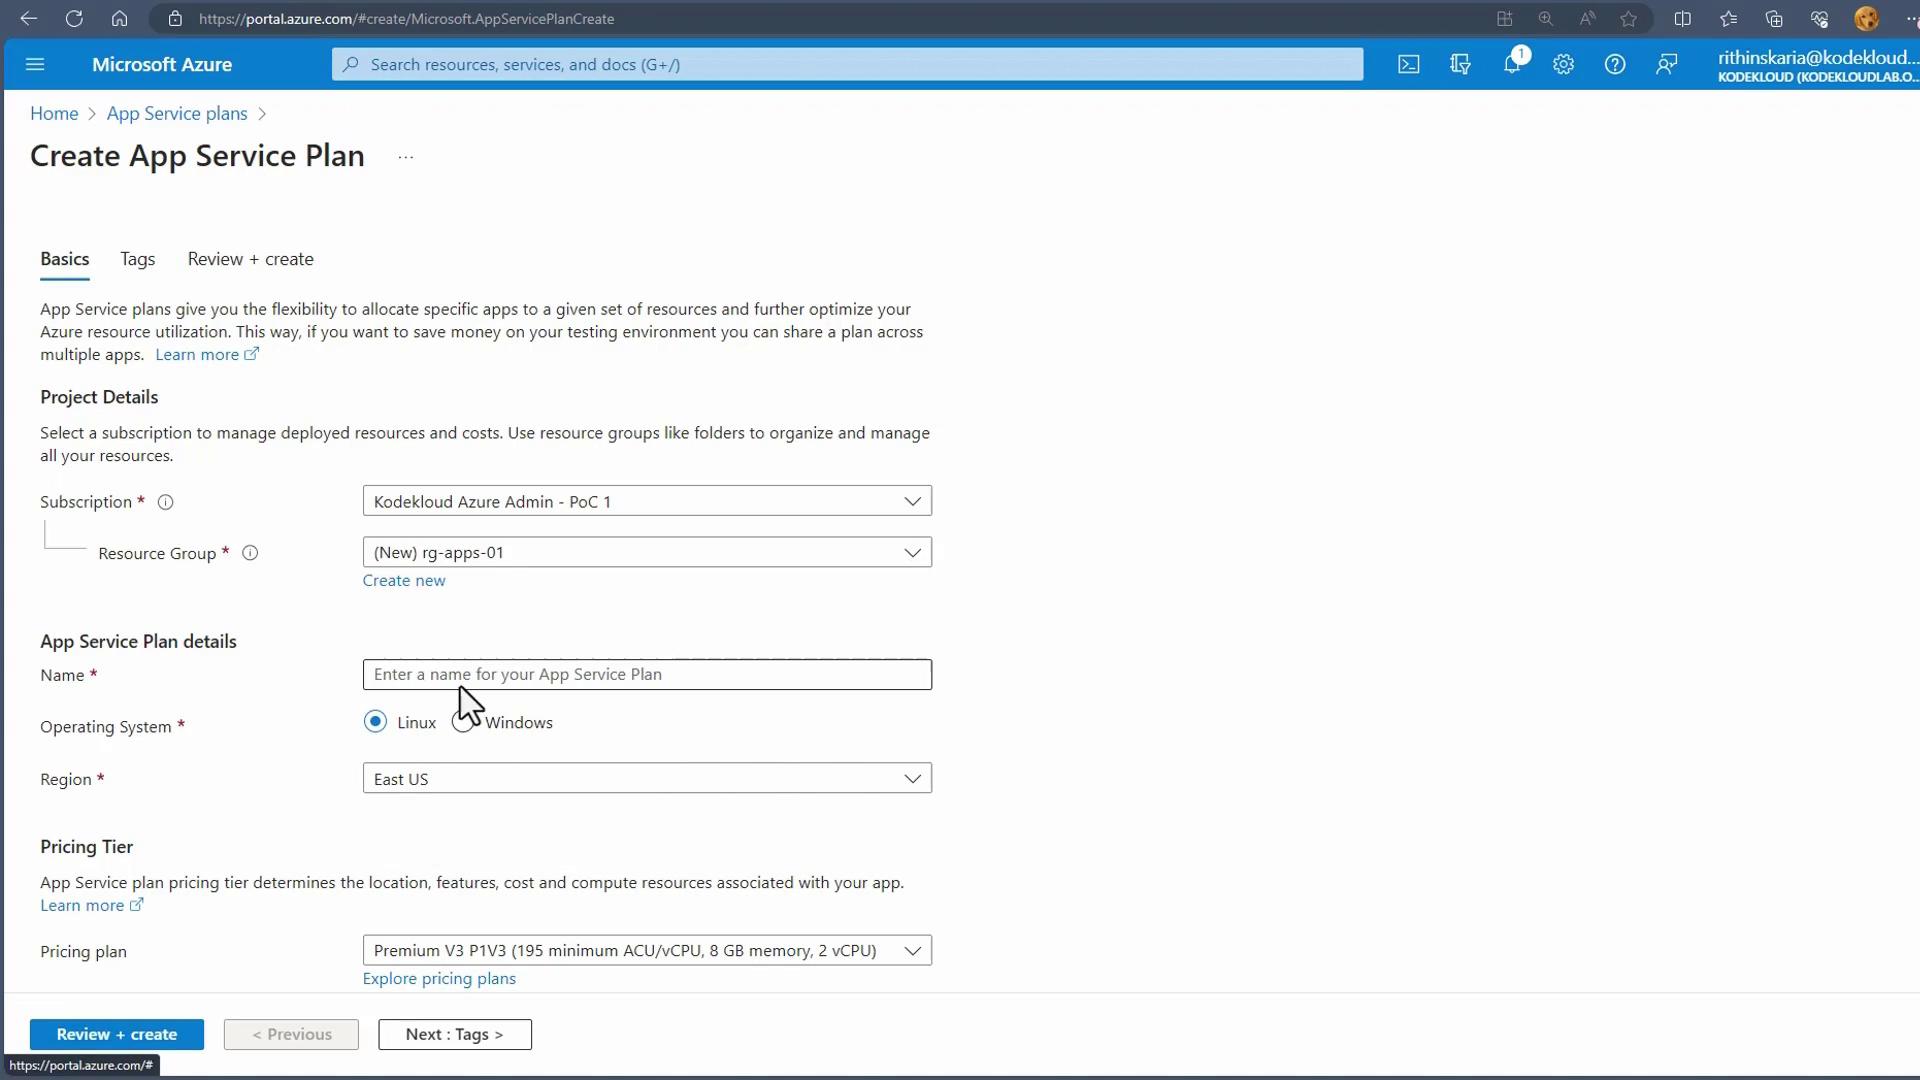
Task: Expand the Subscription dropdown
Action: pos(647,501)
